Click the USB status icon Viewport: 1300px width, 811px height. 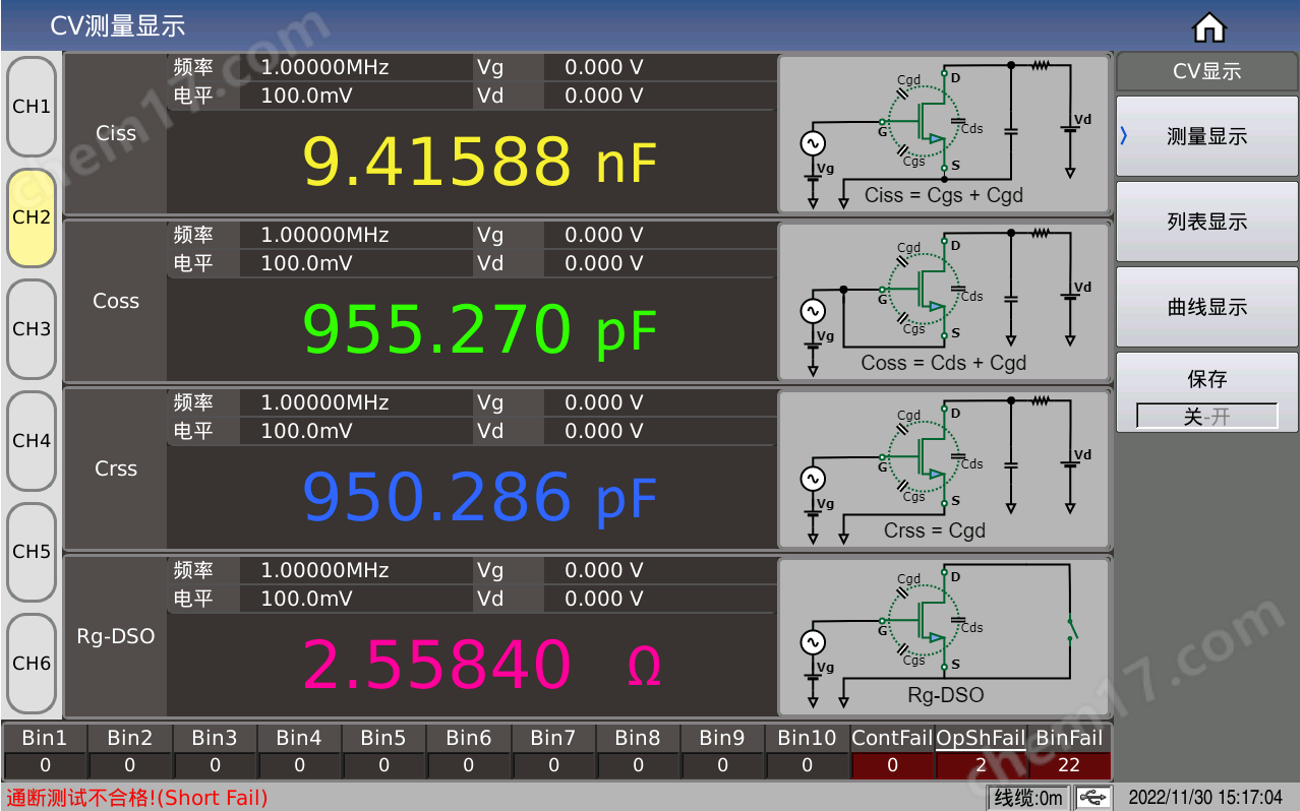click(1094, 797)
